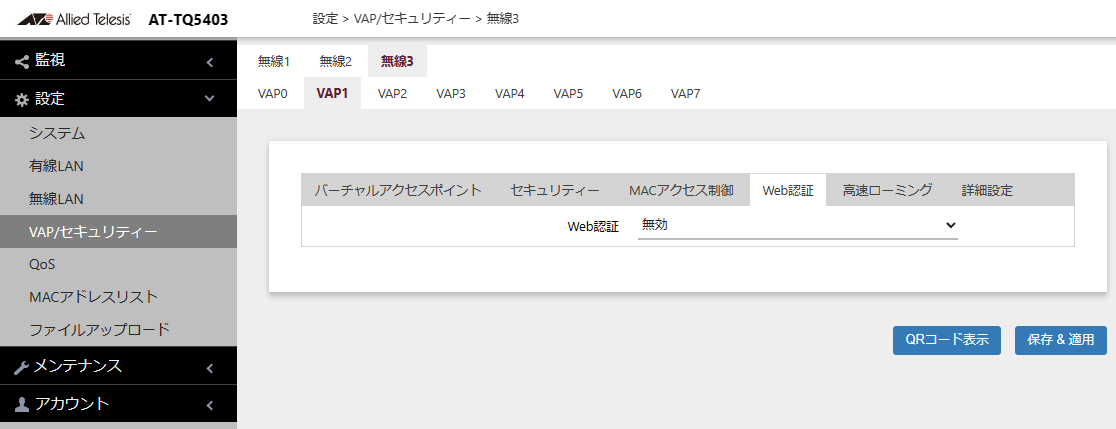Image resolution: width=1116 pixels, height=429 pixels.
Task: Open the Web認証 dropdown set to 無効
Action: [798, 226]
